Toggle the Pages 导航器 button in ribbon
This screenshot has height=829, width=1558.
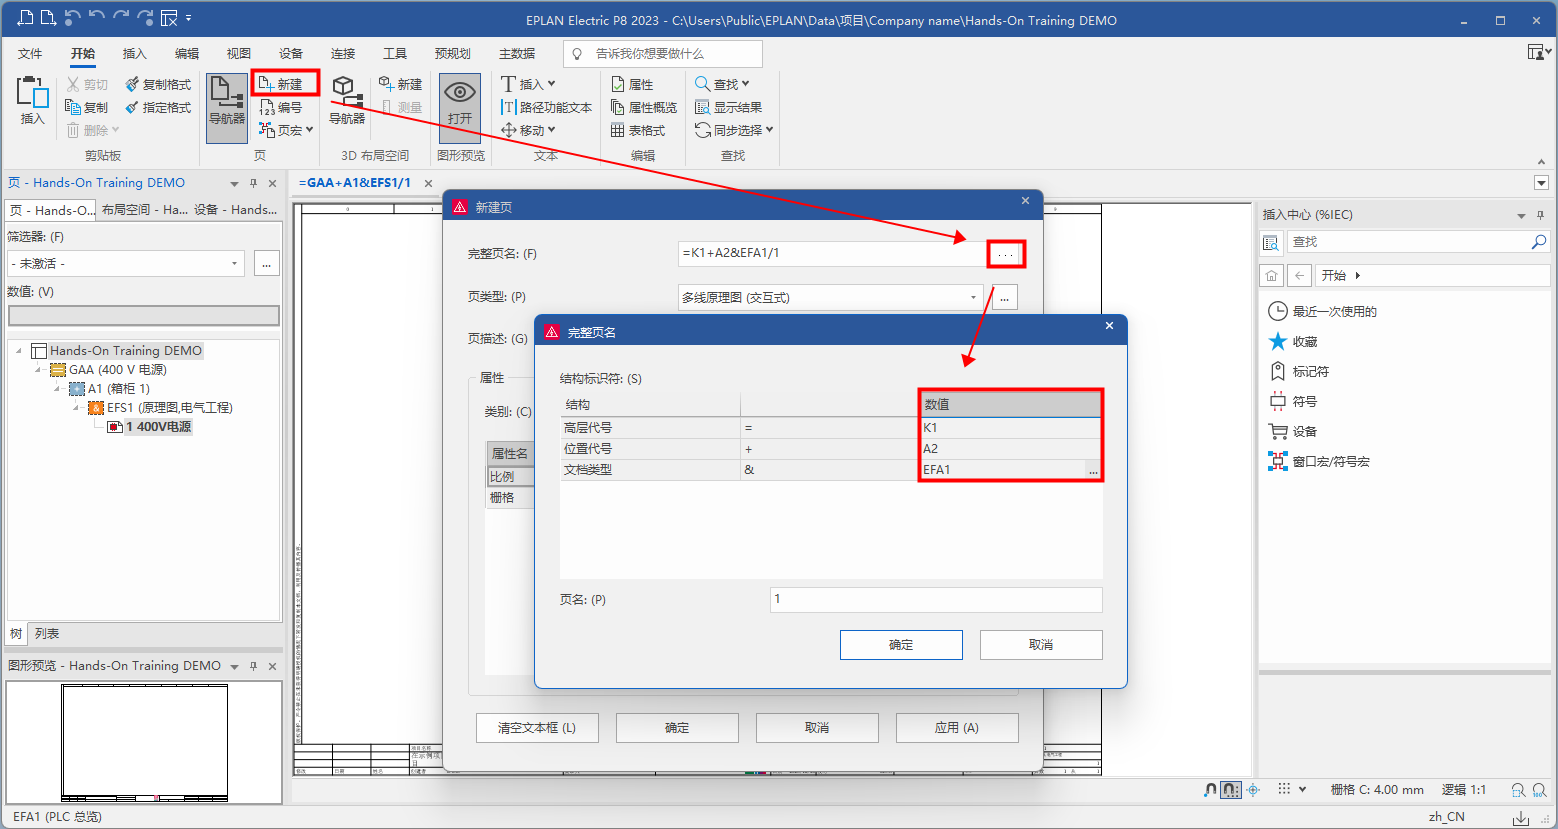227,101
